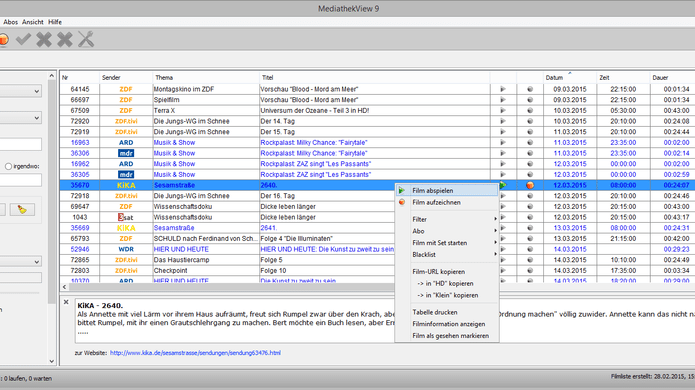
Task: Close the film description panel
Action: (66, 302)
